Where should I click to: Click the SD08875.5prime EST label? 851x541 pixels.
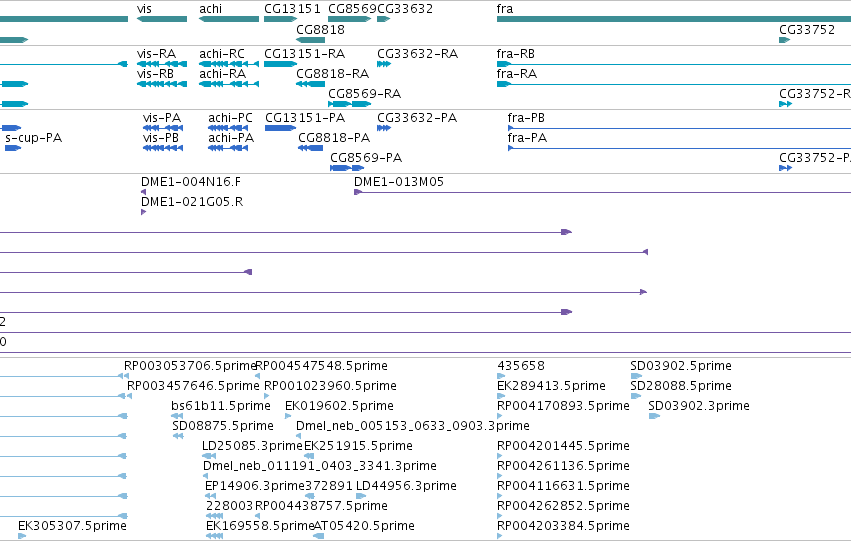point(223,426)
